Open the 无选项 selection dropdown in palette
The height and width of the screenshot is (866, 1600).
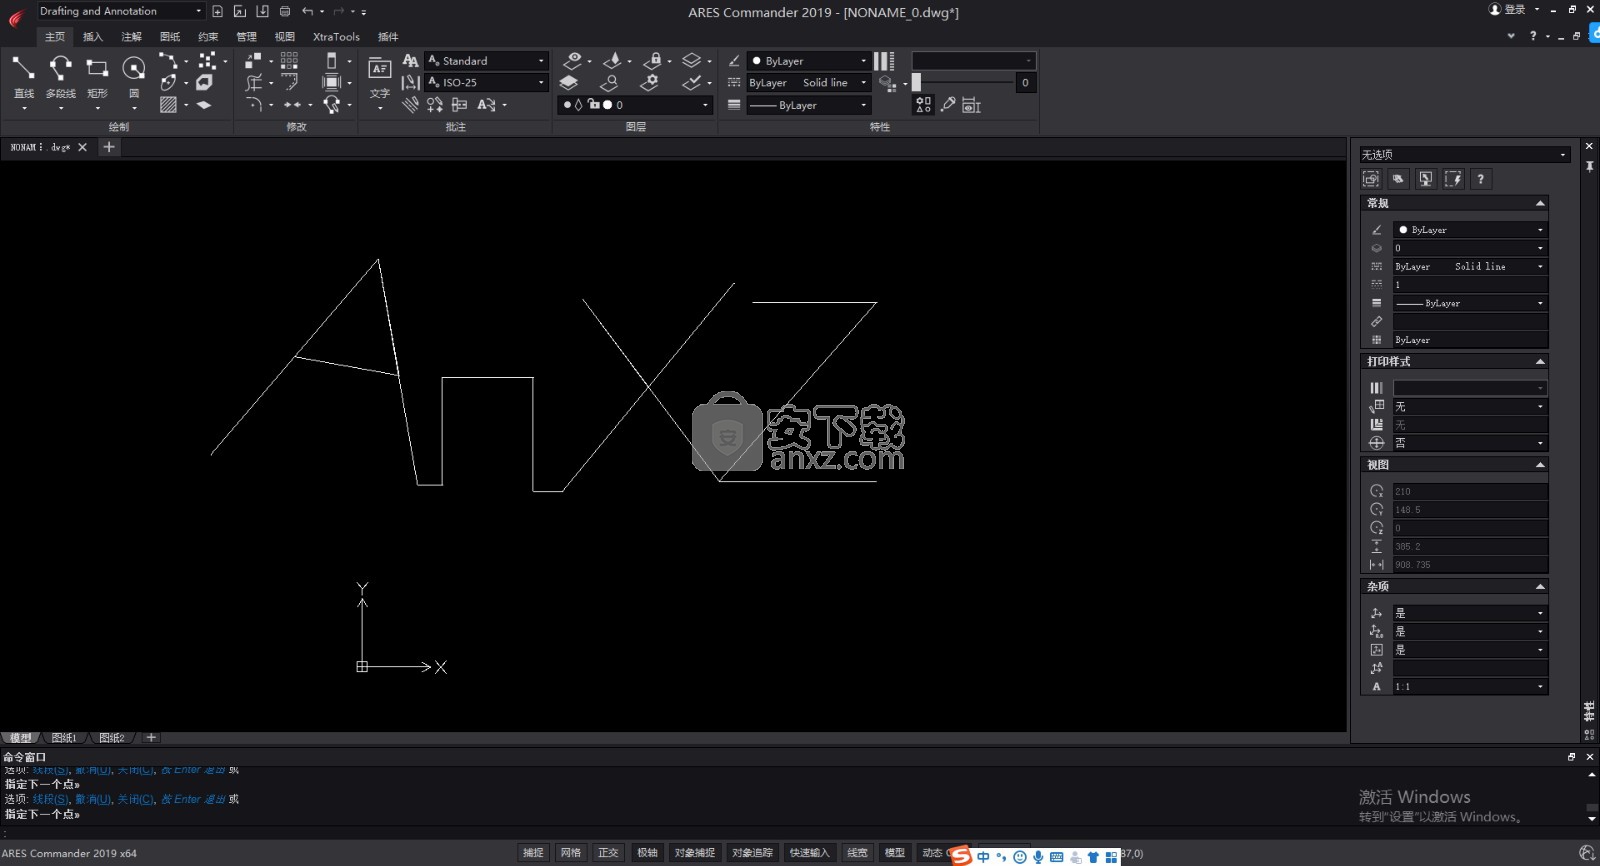click(1464, 154)
